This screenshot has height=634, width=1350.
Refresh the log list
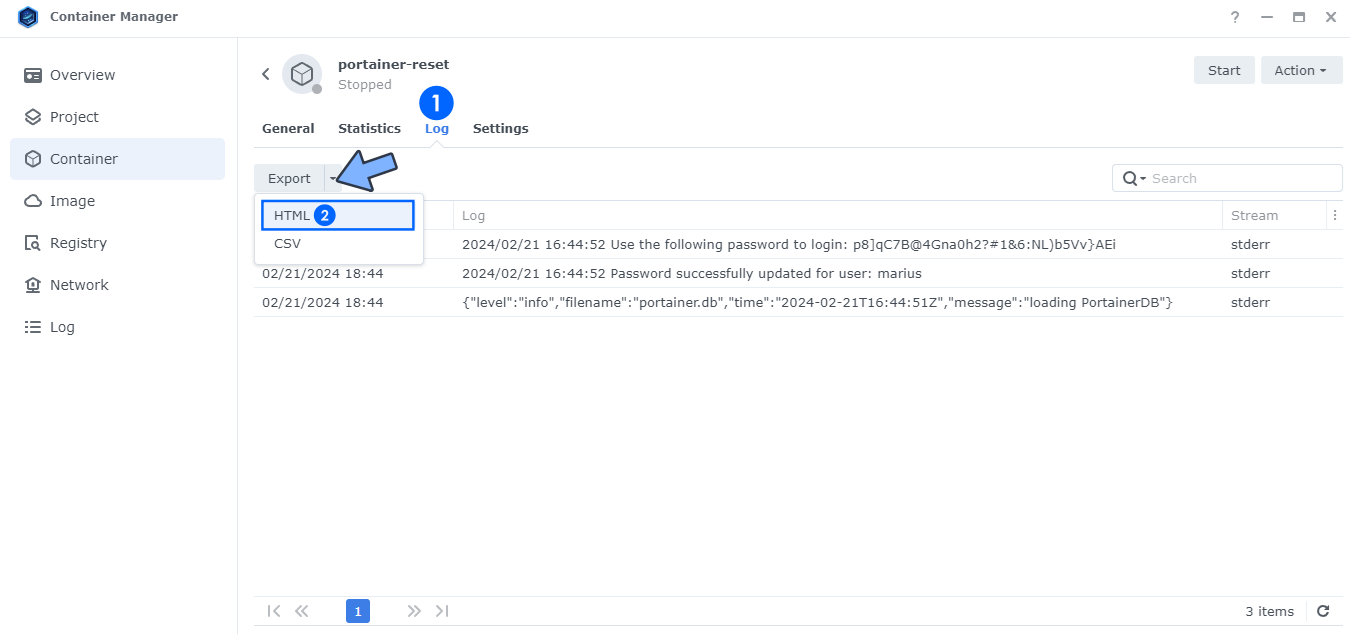coord(1323,611)
